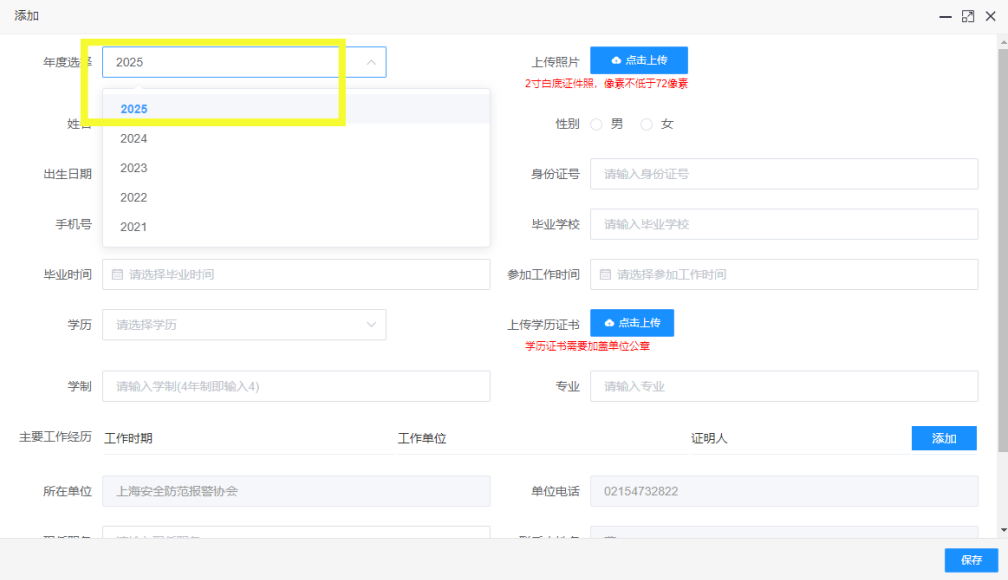Click the 上传照片 upload button
The width and height of the screenshot is (1008, 580).
[638, 60]
